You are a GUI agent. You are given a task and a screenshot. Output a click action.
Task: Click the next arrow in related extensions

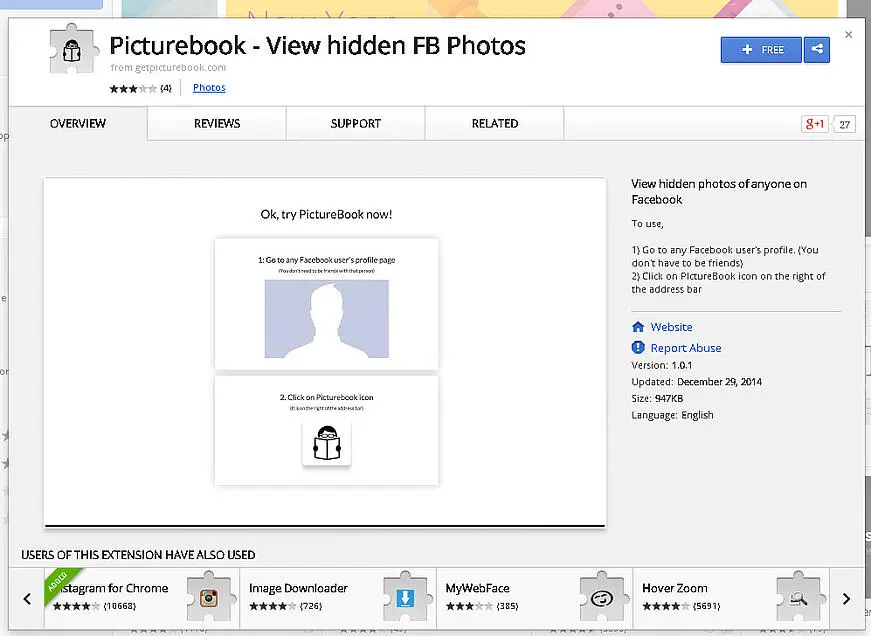click(x=846, y=599)
